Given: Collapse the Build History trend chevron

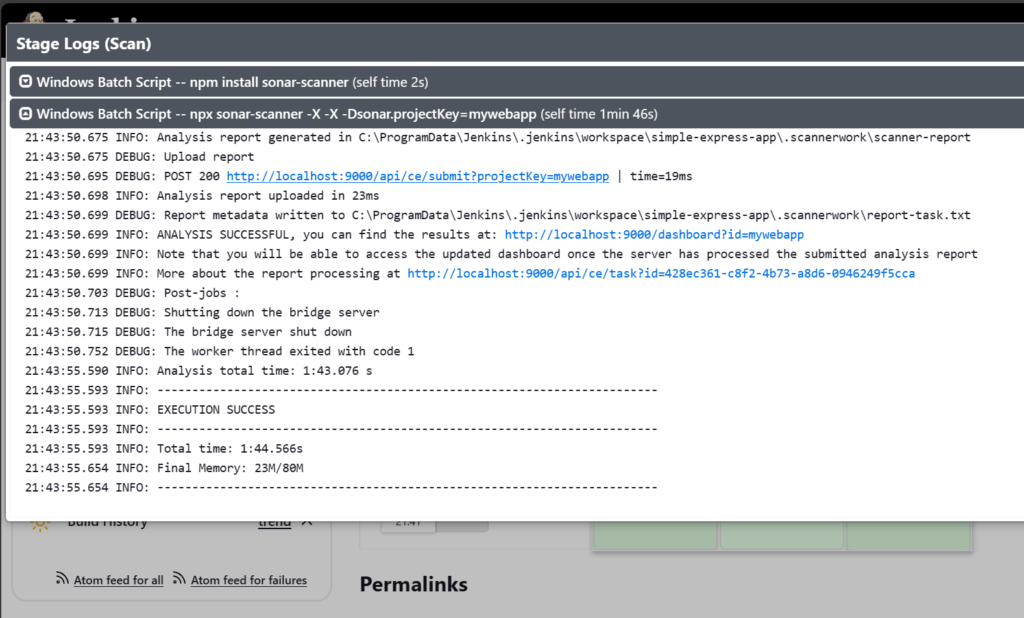Looking at the screenshot, I should (x=307, y=523).
